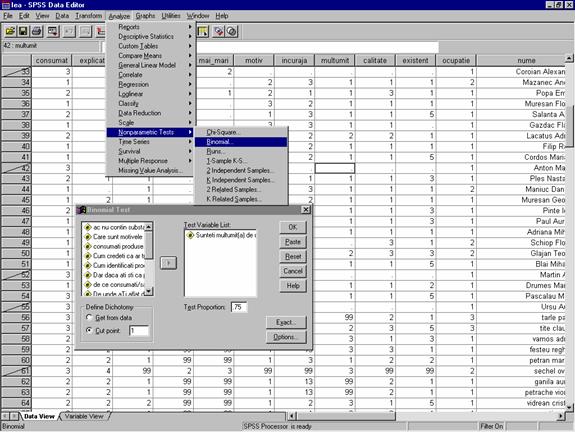Image resolution: width=575 pixels, height=432 pixels.
Task: Click the Dialog Recall toolbar icon
Action: click(x=53, y=32)
